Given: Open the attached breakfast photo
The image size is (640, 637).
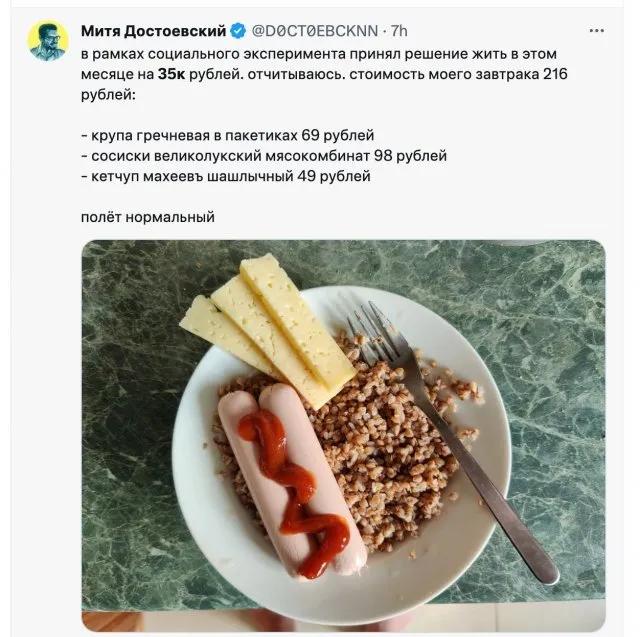Looking at the screenshot, I should coord(343,435).
